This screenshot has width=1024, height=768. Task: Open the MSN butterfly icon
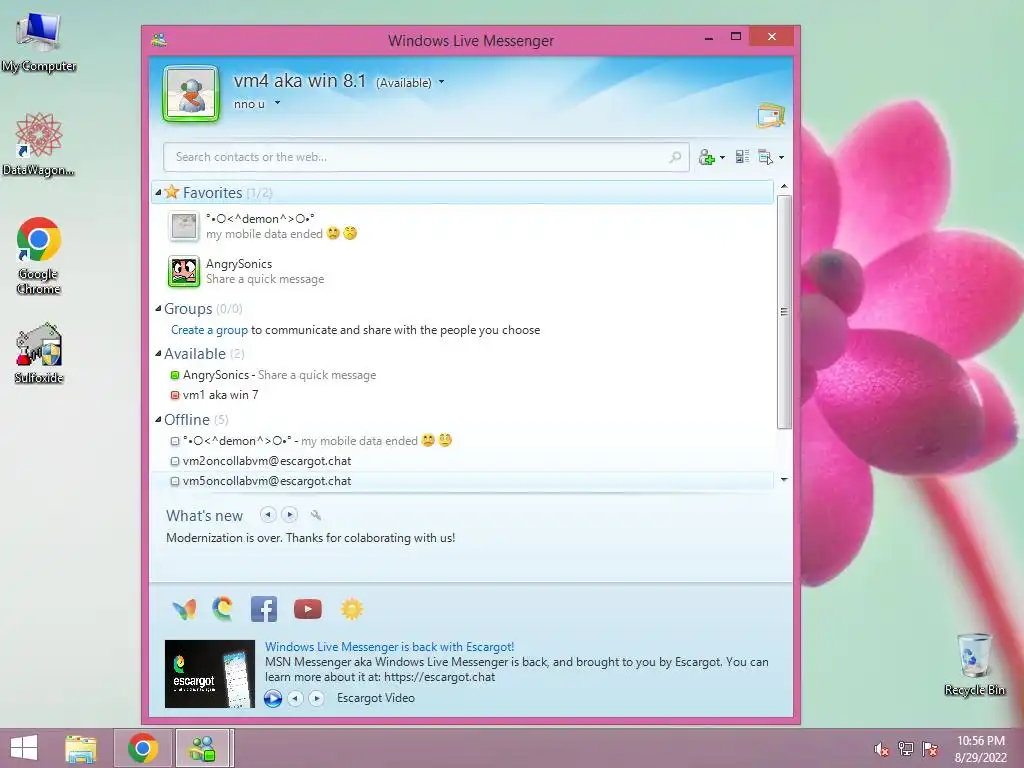click(185, 609)
